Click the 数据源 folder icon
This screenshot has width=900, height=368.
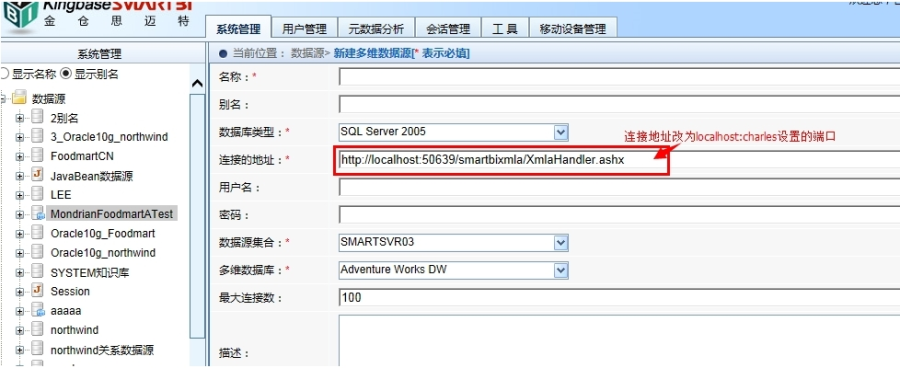[x=20, y=98]
